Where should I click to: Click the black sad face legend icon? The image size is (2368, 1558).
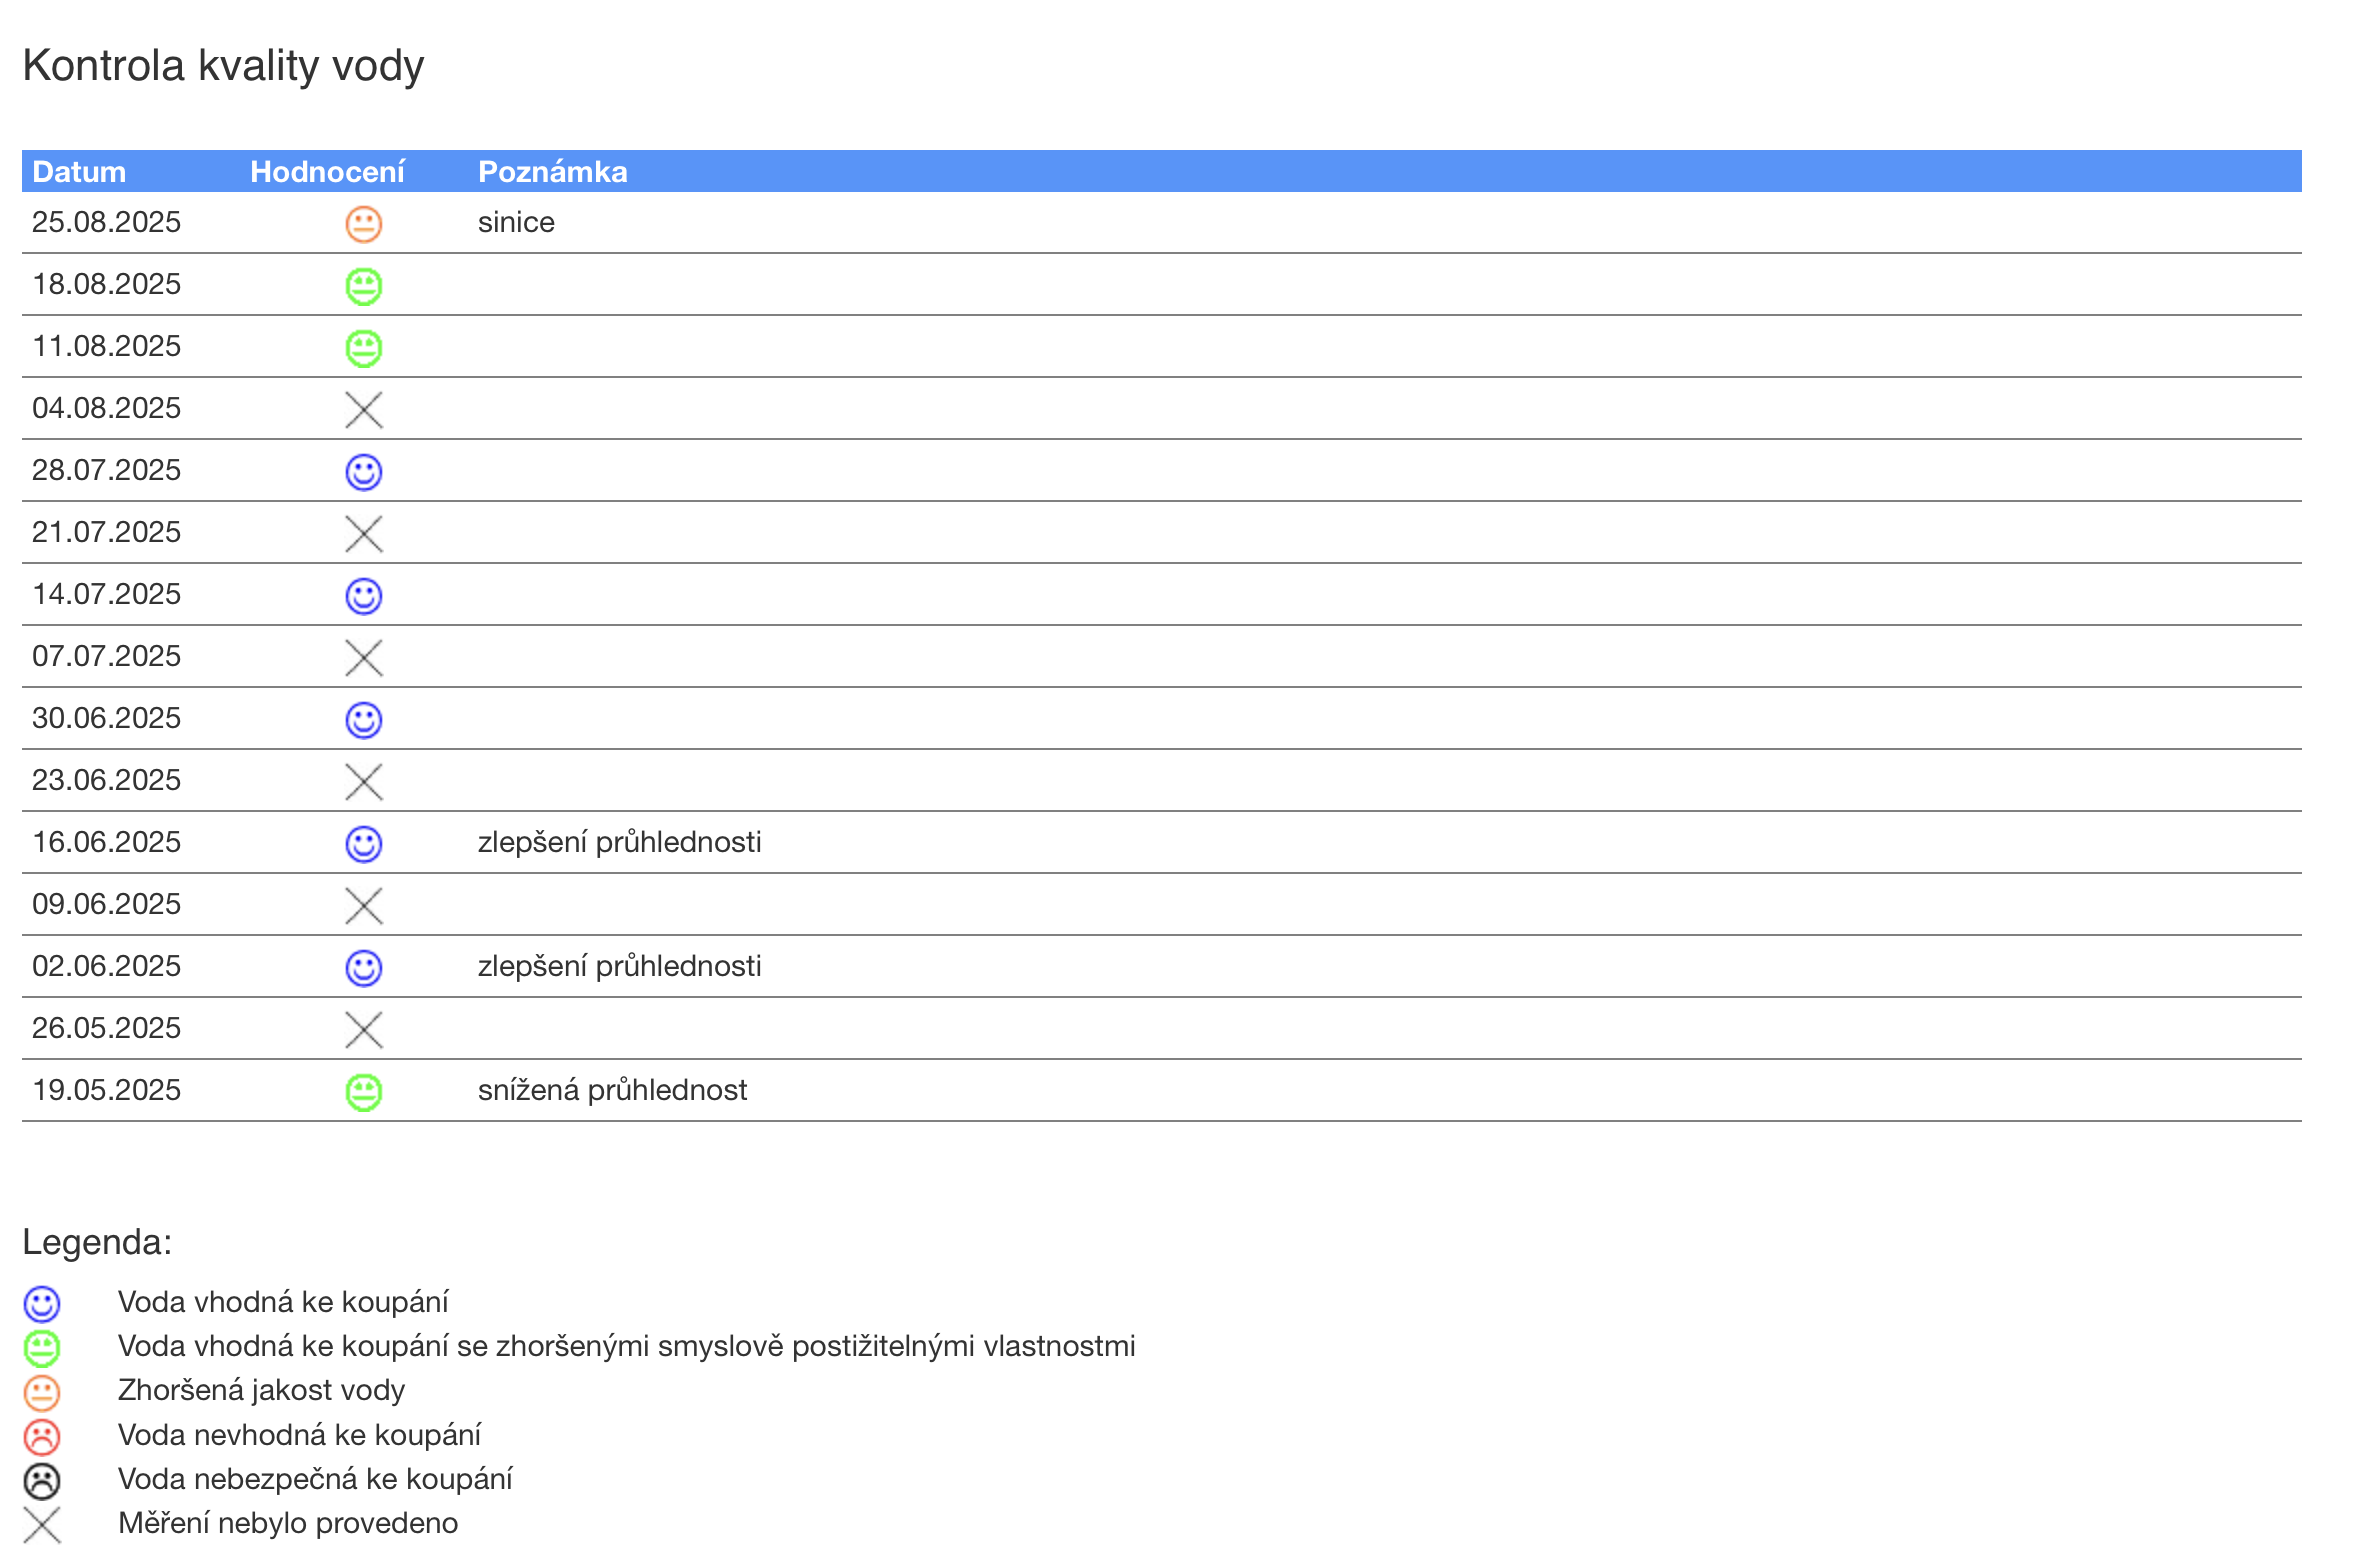[x=42, y=1481]
